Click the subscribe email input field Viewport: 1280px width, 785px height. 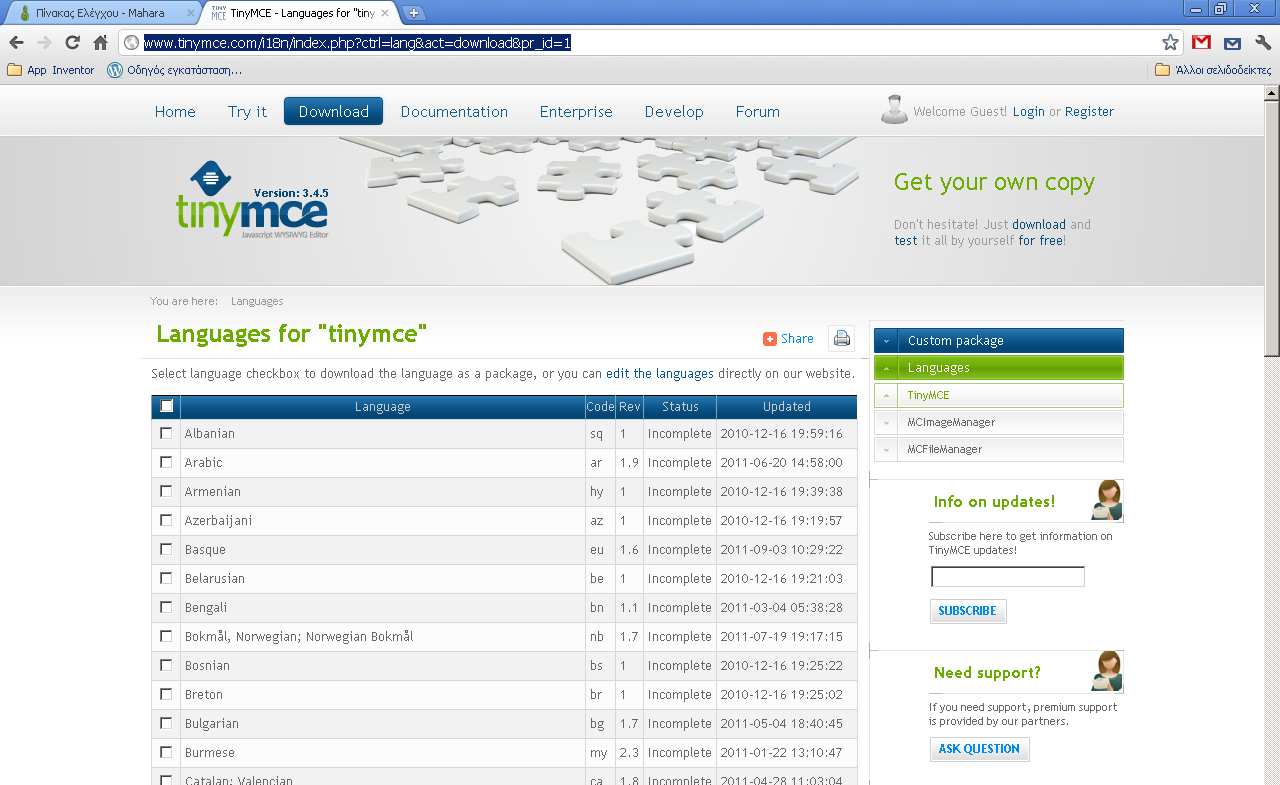pos(1008,577)
